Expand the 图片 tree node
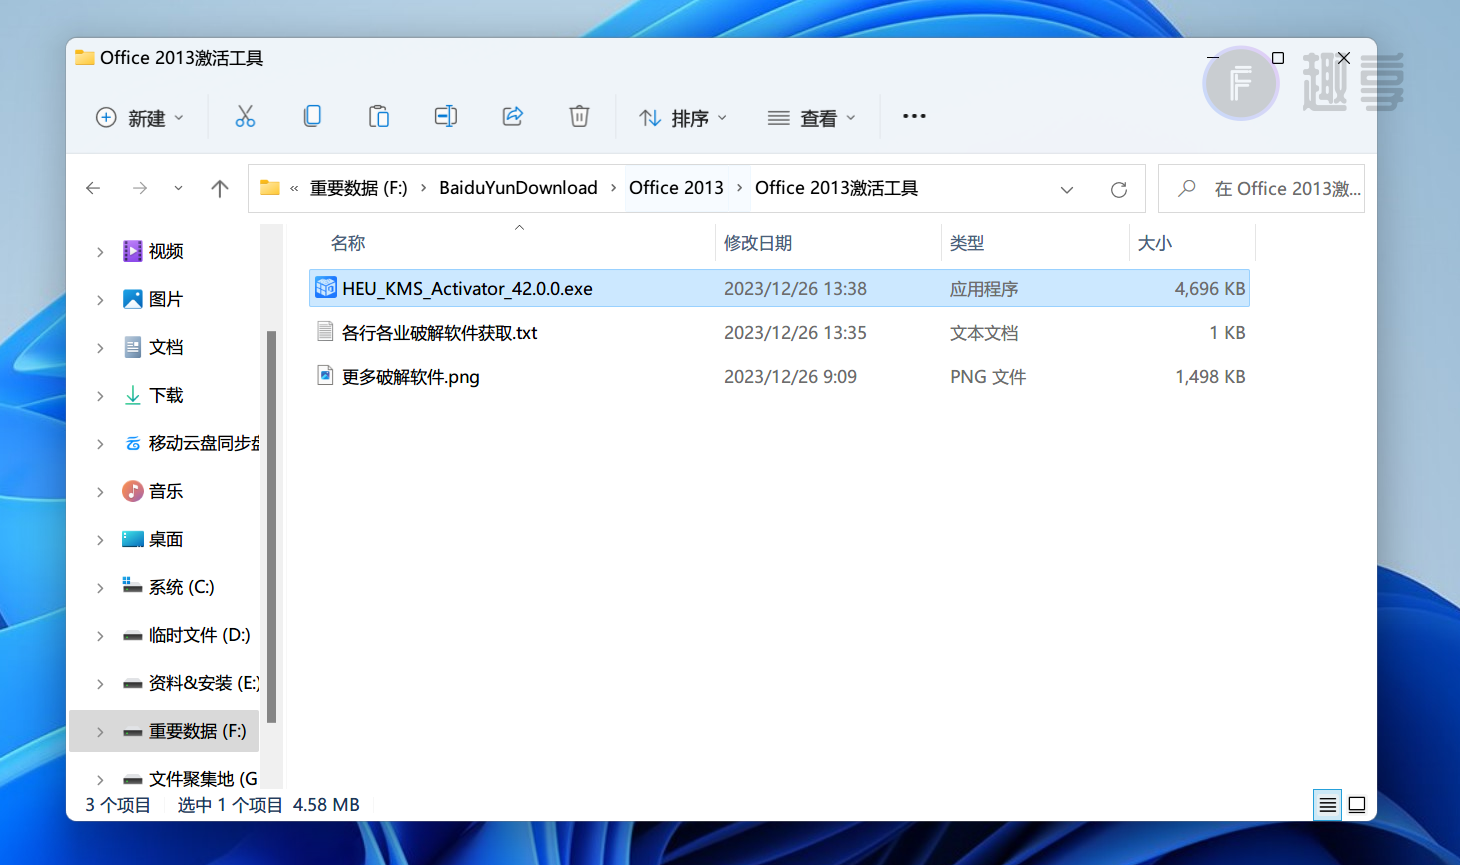 (100, 300)
